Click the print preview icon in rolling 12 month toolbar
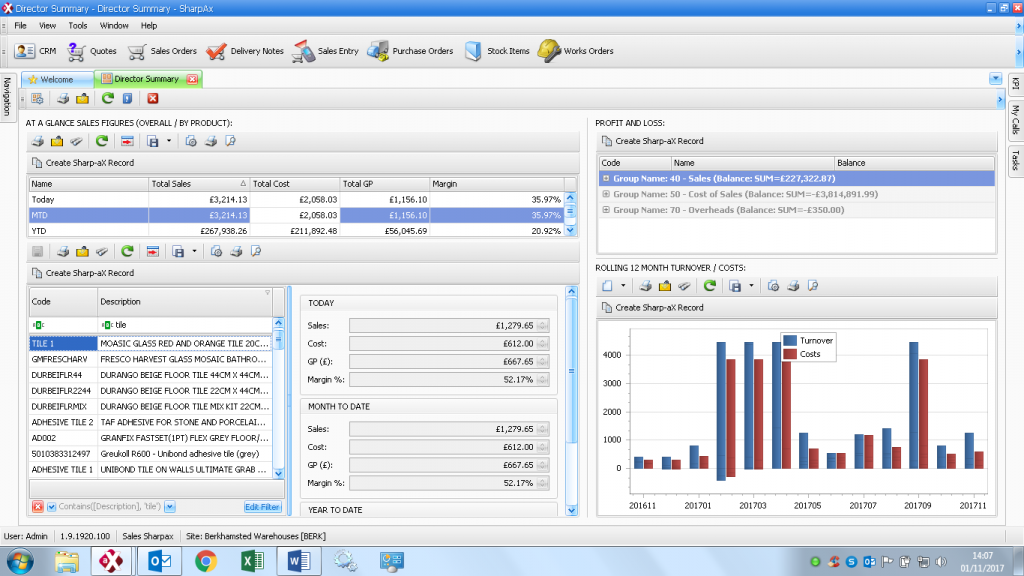The width and height of the screenshot is (1024, 576). 813,286
